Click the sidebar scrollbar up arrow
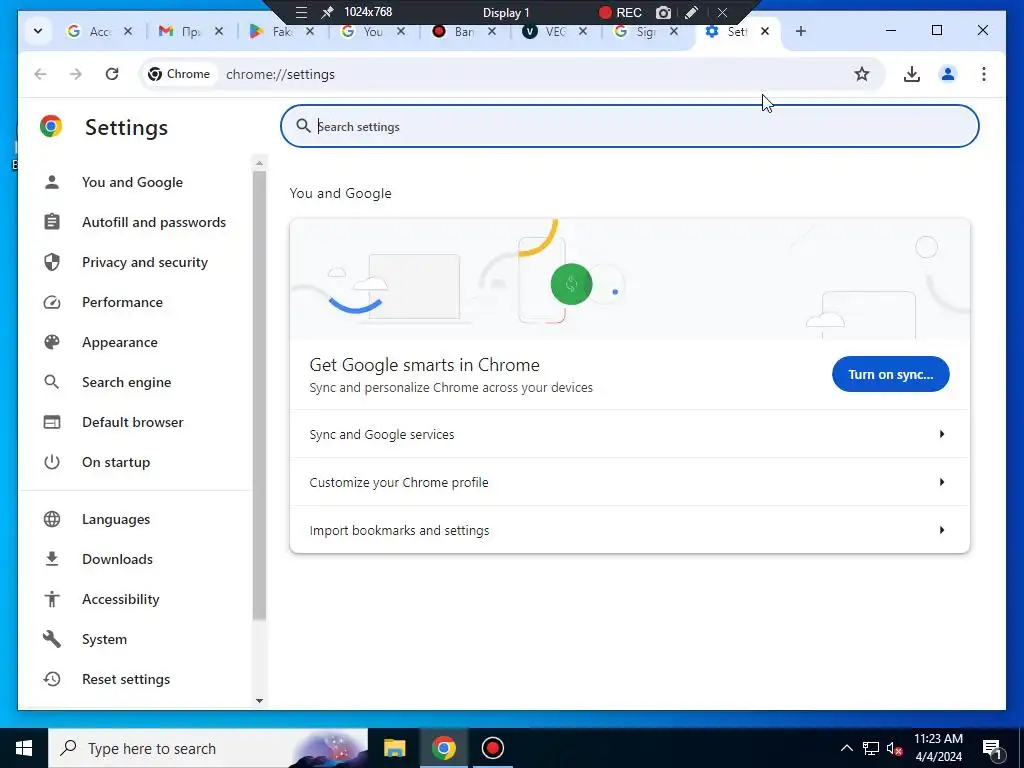The image size is (1024, 768). (x=259, y=163)
